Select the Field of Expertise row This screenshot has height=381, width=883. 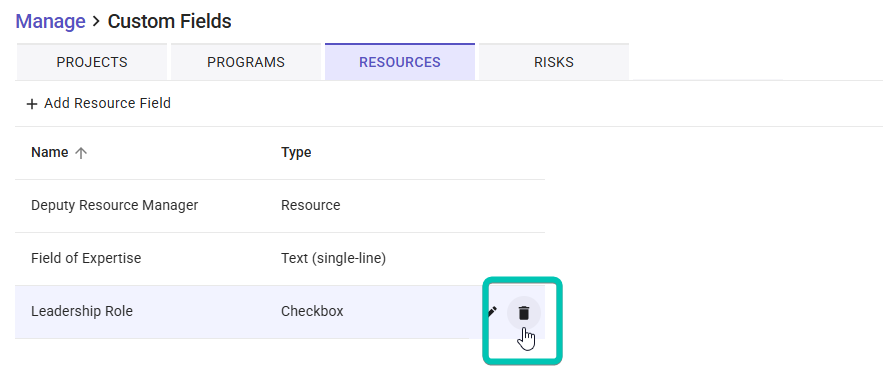(x=280, y=258)
